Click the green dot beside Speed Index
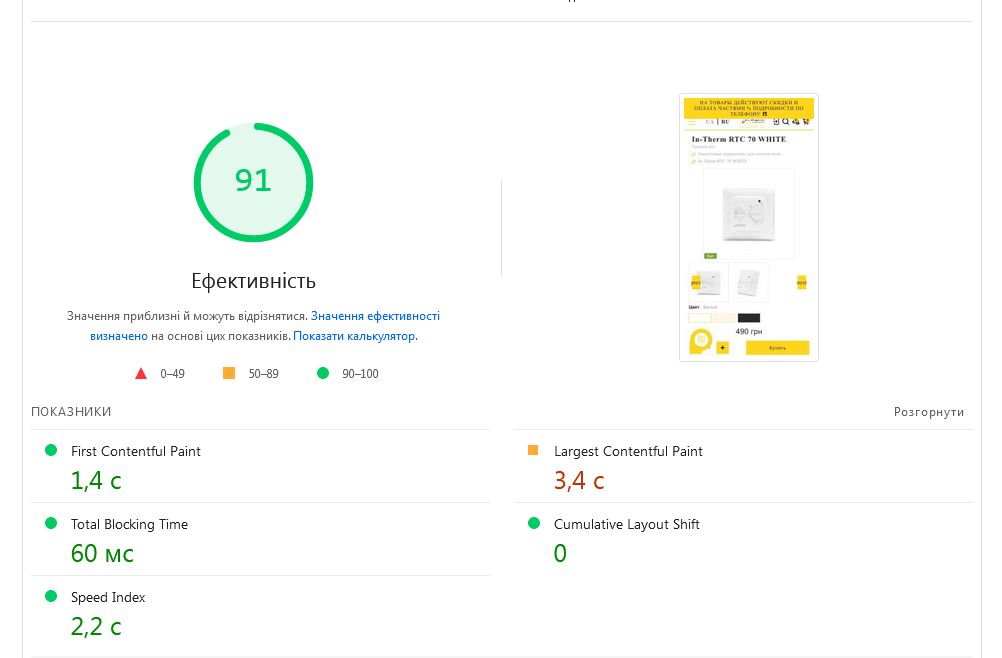Viewport: 1002px width, 658px height. click(51, 596)
